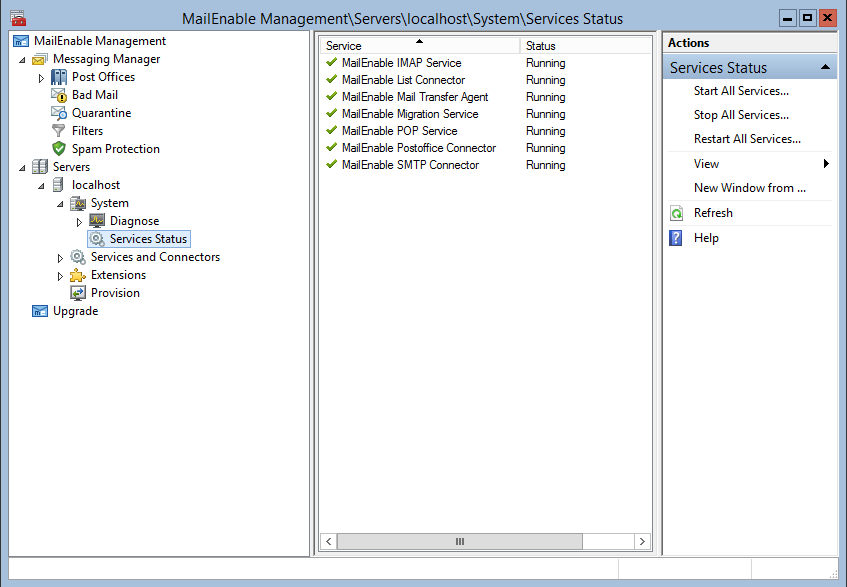Click the green checkmark of Migration Service
The height and width of the screenshot is (587, 847).
pyautogui.click(x=332, y=113)
